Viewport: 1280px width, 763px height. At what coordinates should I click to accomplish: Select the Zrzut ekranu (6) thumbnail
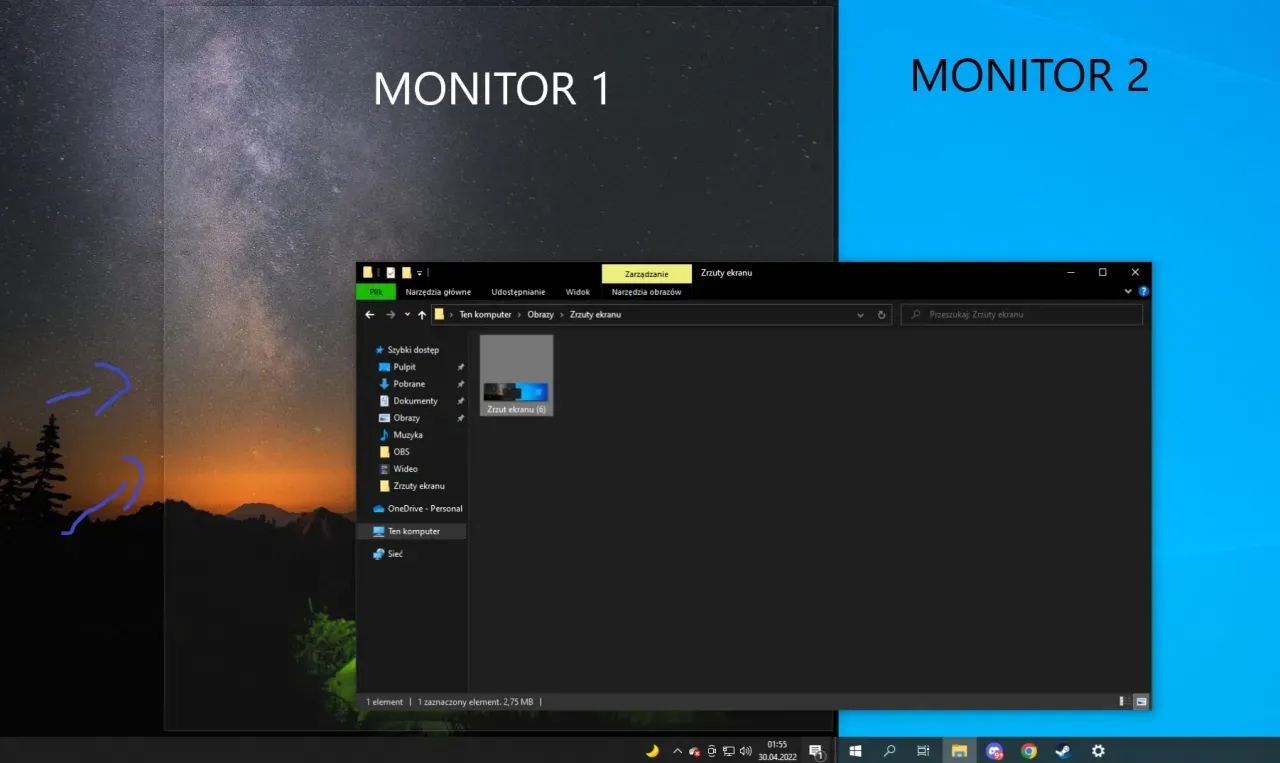pos(516,376)
